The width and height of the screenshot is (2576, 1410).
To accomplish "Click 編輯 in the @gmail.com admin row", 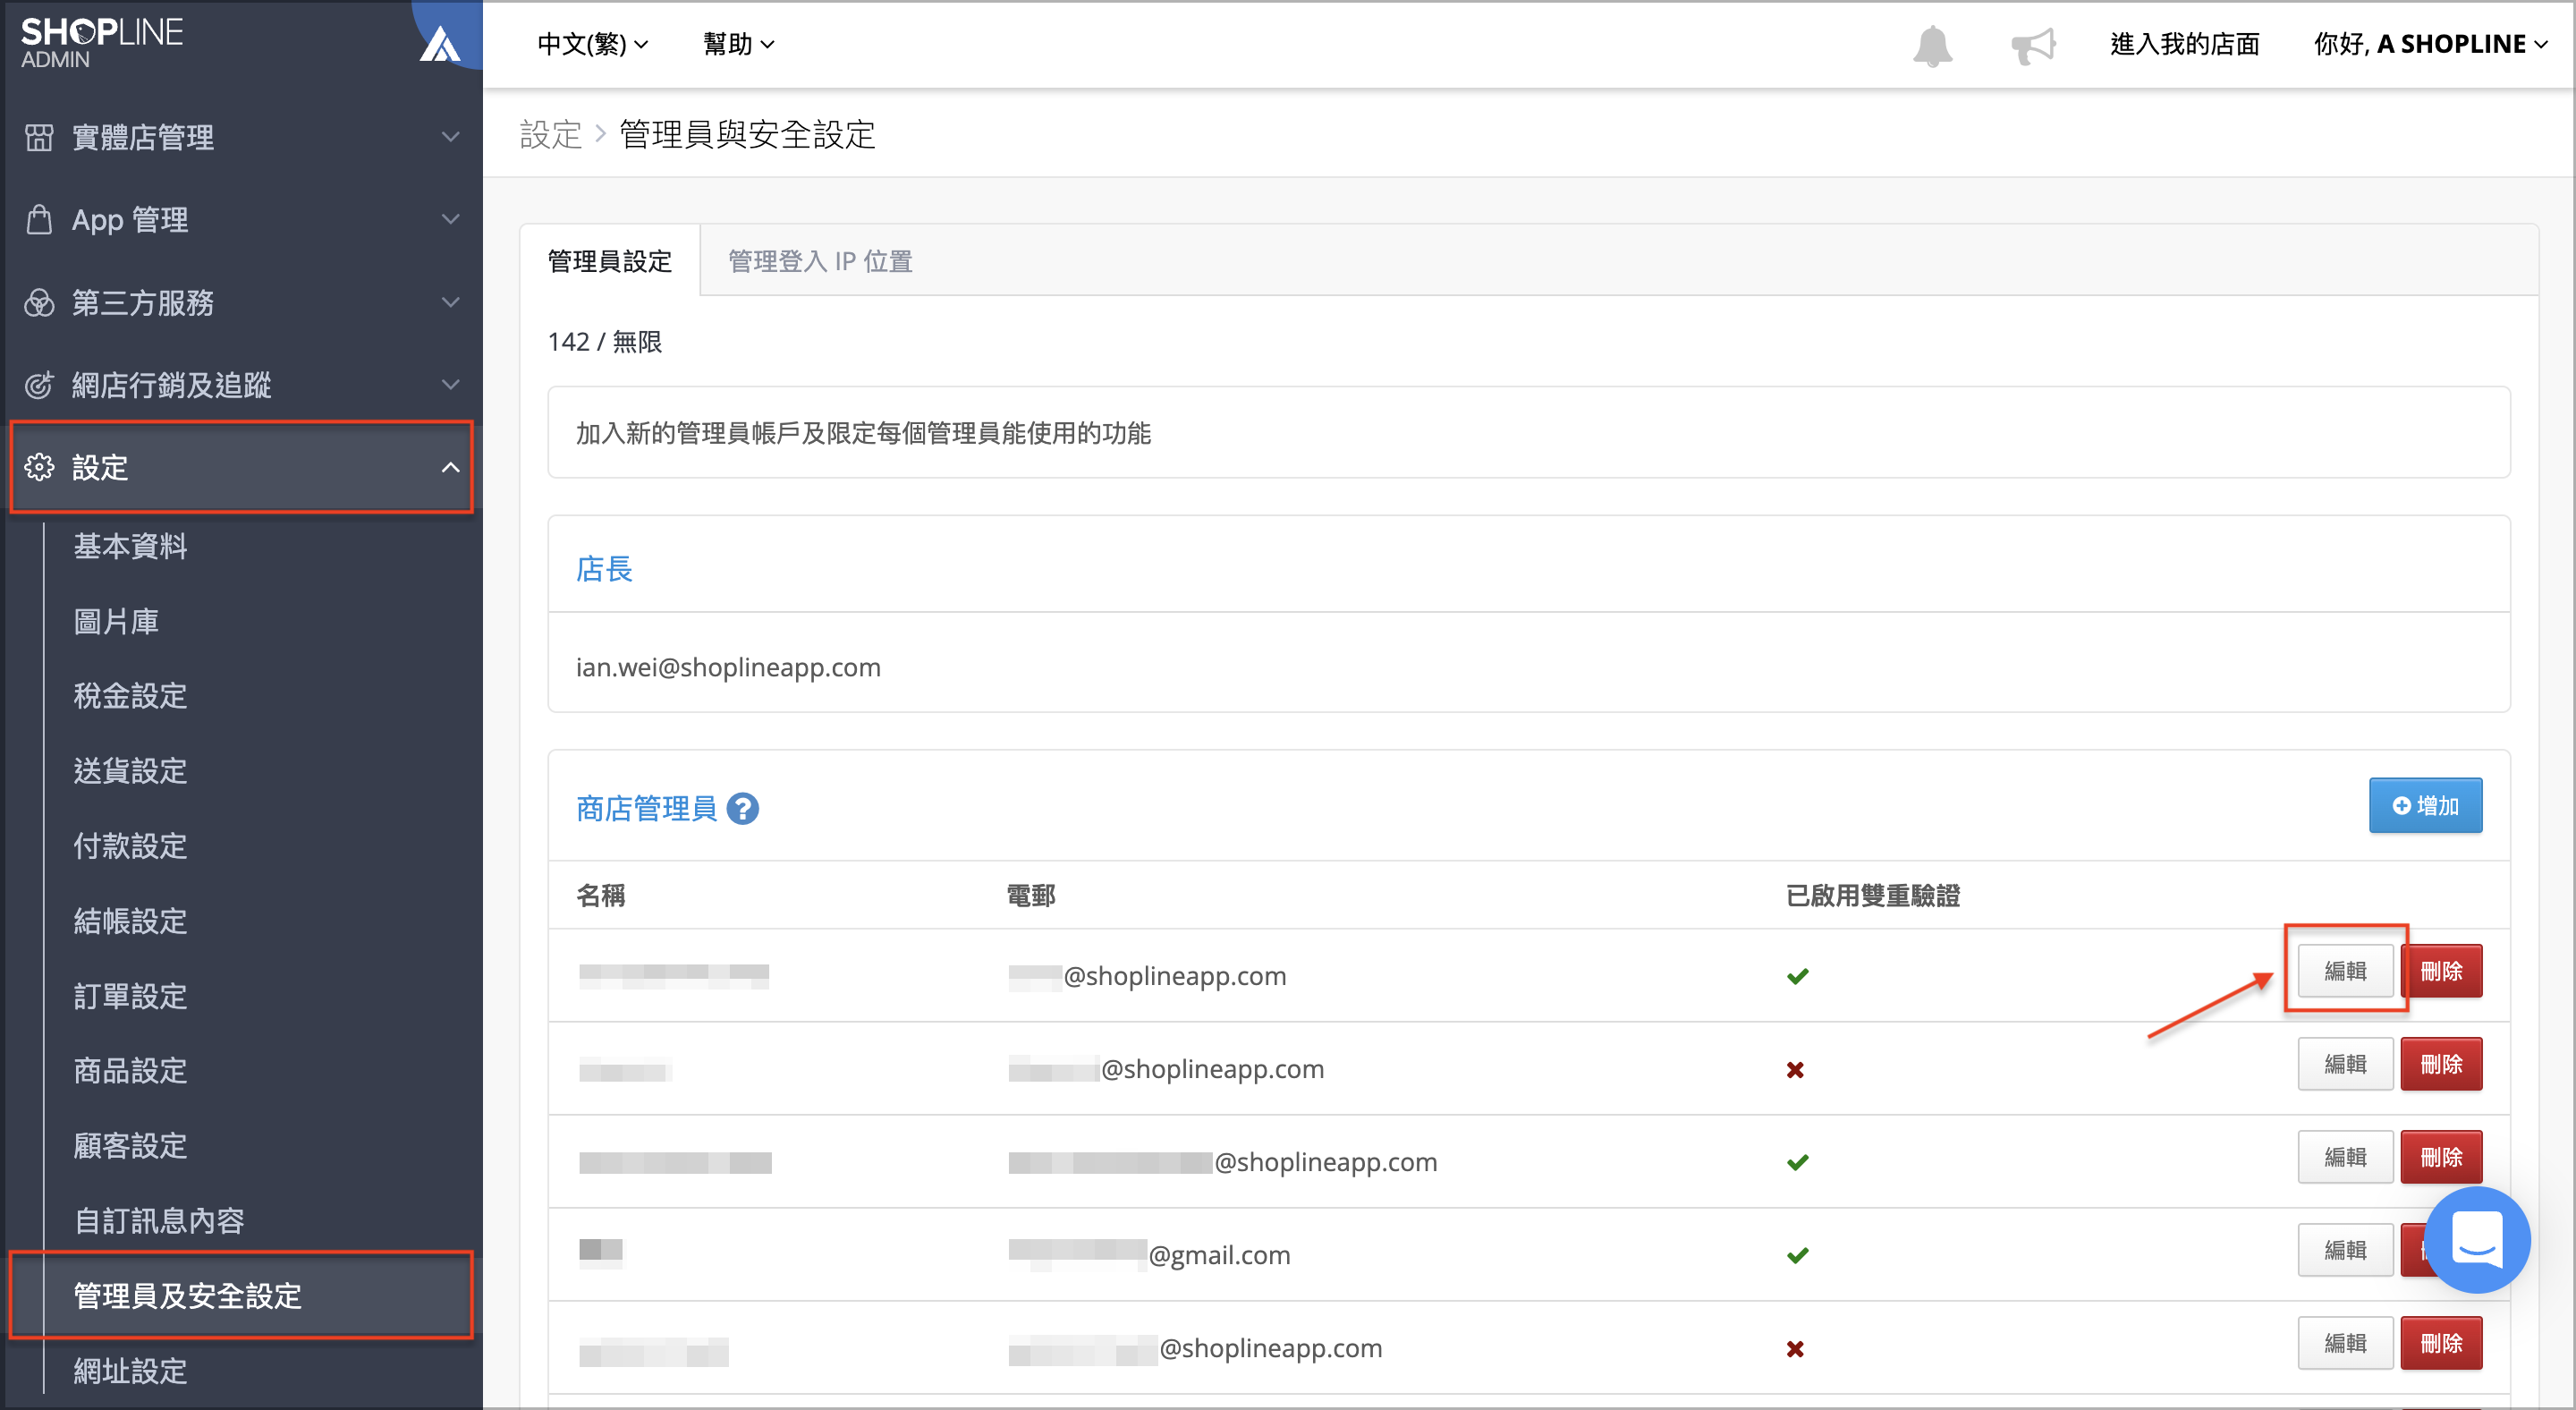I will click(x=2345, y=1249).
